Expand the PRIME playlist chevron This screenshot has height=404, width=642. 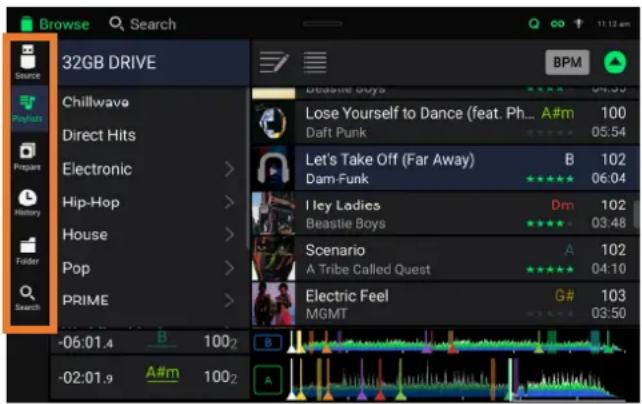pyautogui.click(x=230, y=301)
